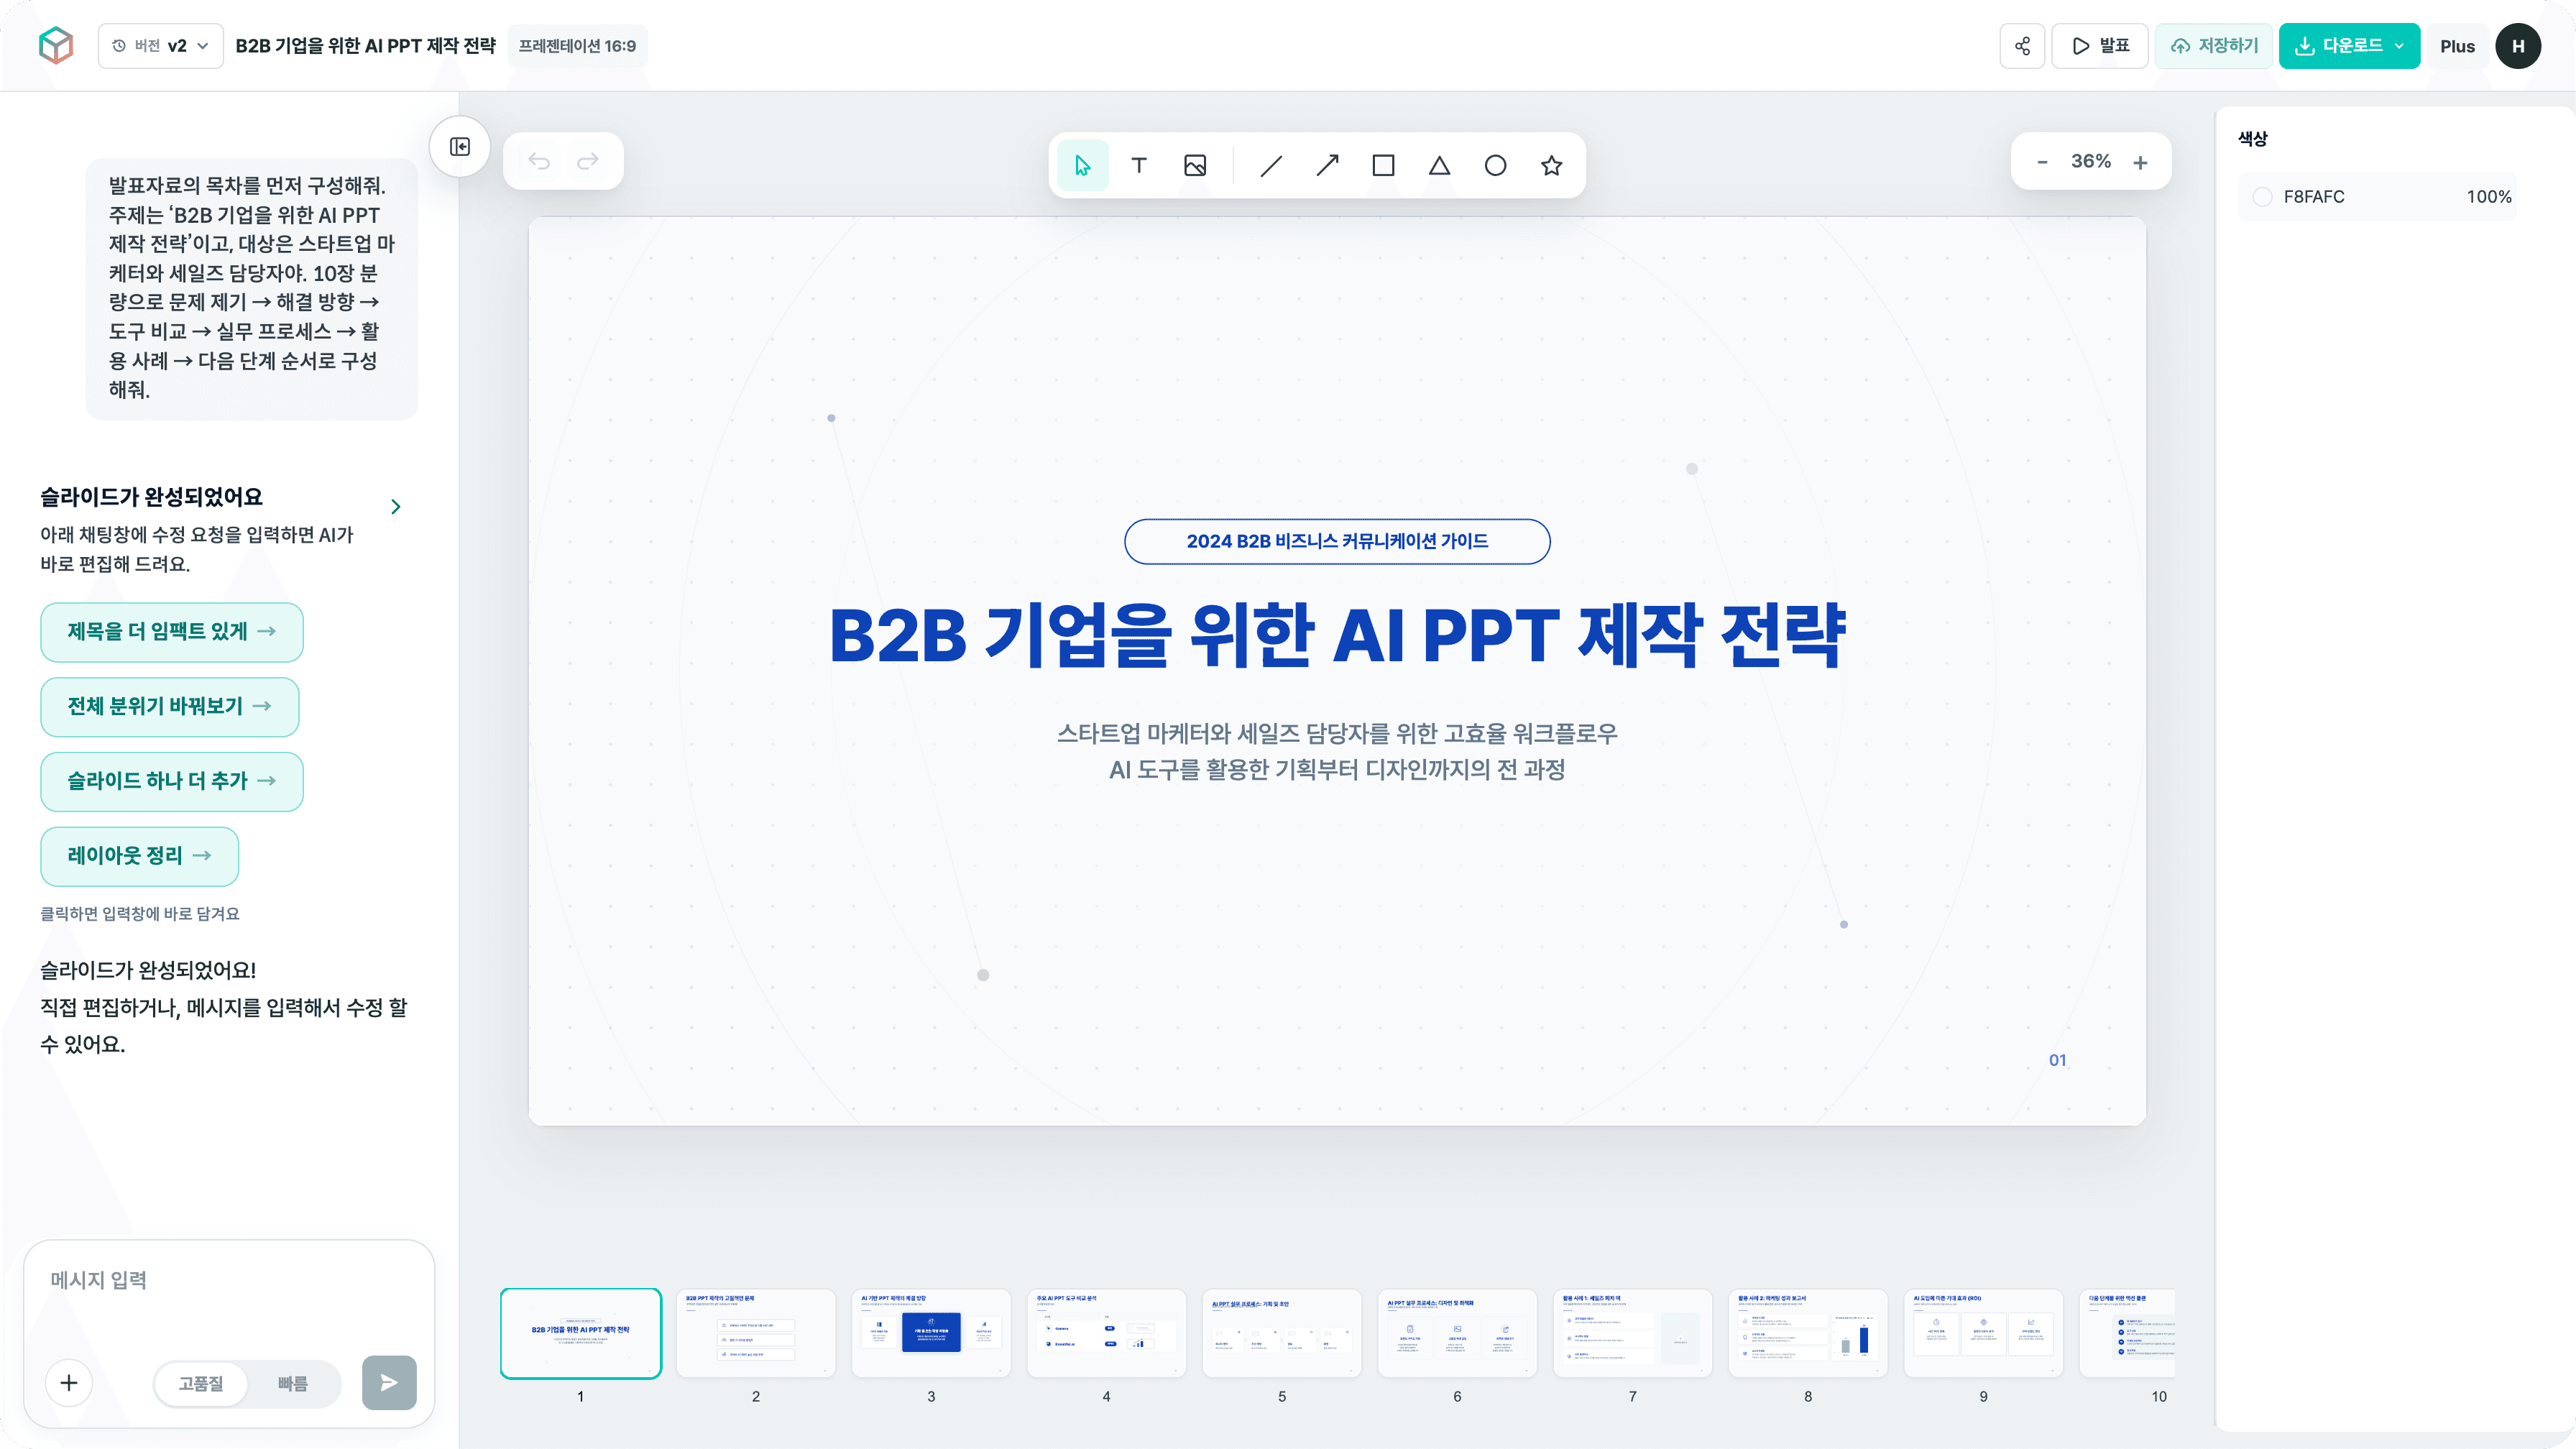Image resolution: width=2576 pixels, height=1449 pixels.
Task: Click the send message arrow button
Action: pyautogui.click(x=389, y=1383)
